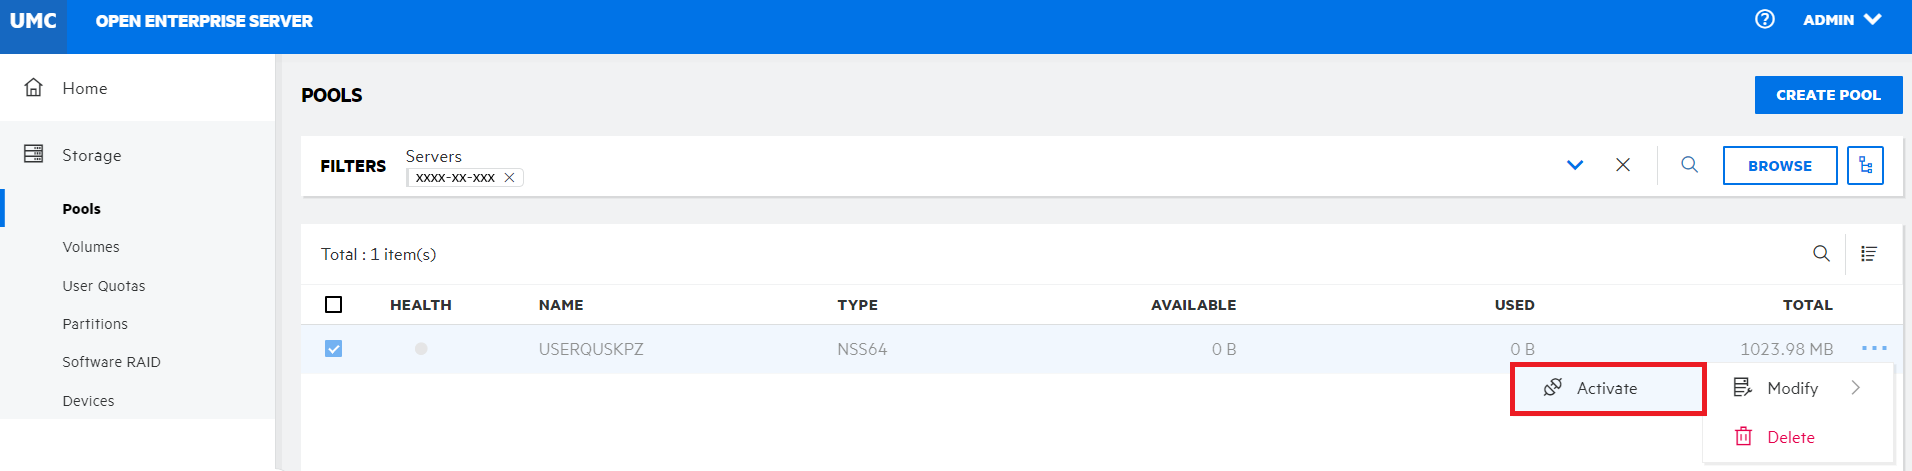This screenshot has height=471, width=1912.
Task: Expand the filters chevron
Action: (1575, 165)
